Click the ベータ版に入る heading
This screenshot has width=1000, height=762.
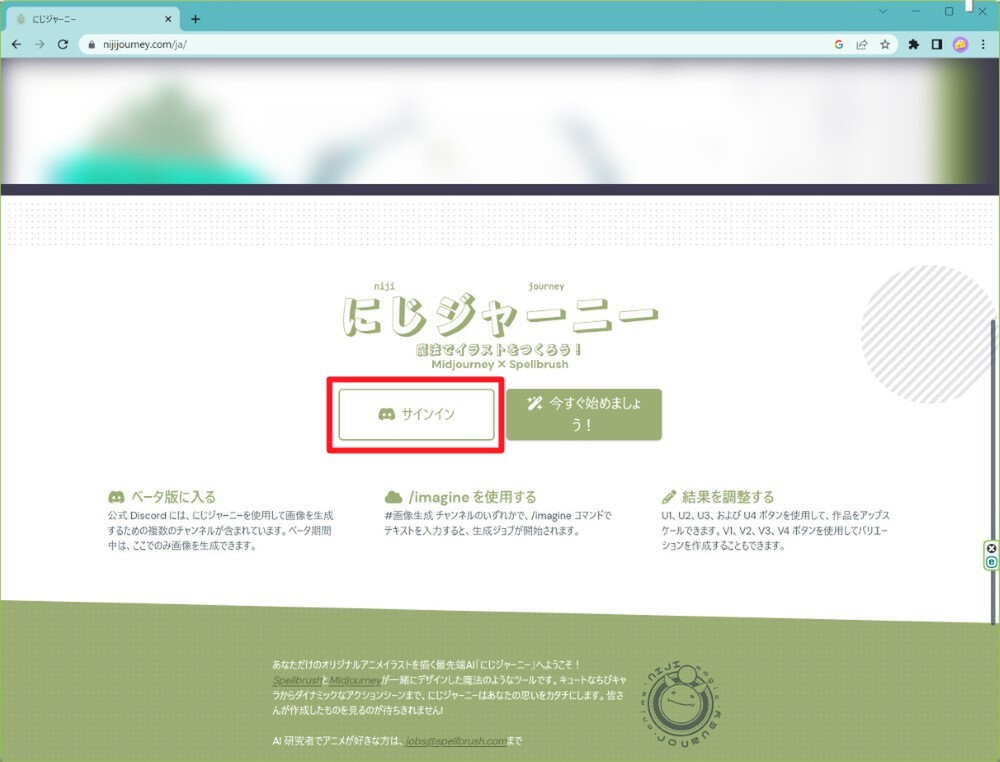(x=173, y=497)
